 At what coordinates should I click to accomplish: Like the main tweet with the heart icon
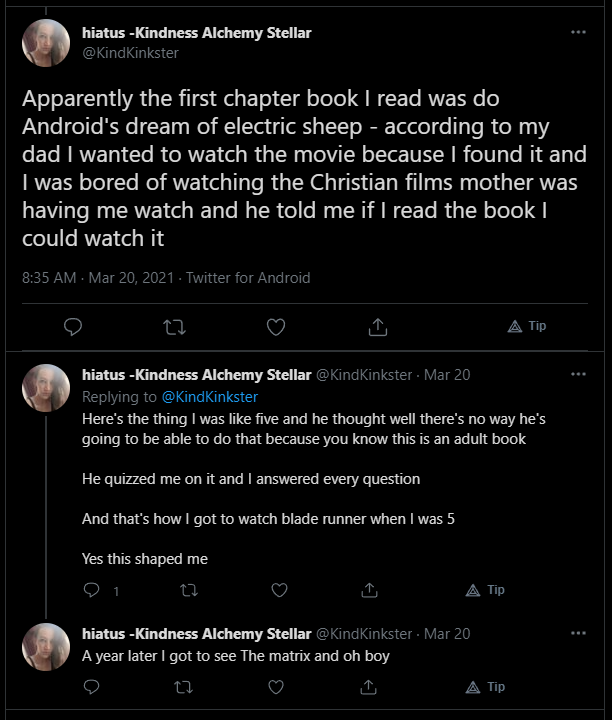click(x=276, y=327)
